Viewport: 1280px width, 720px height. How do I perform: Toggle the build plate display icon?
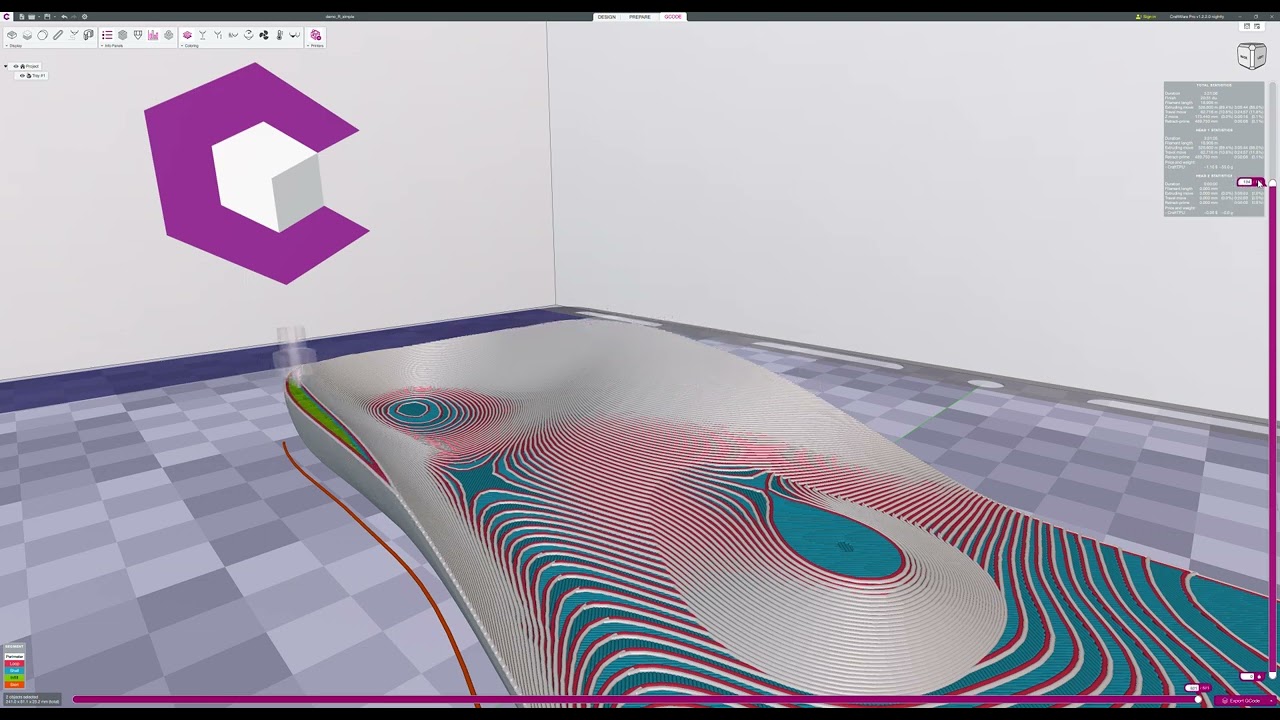click(x=12, y=35)
